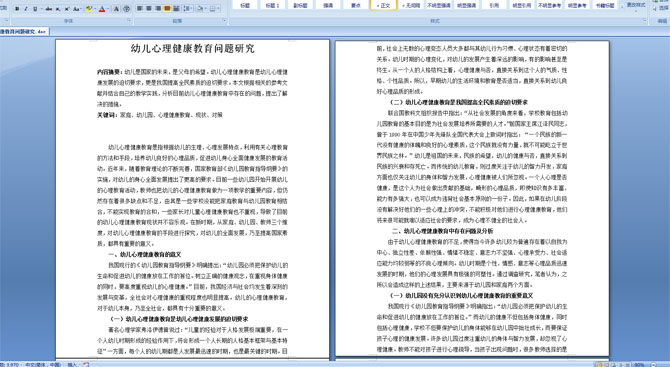Click heading 二、幼儿心理健康教育中存在问题及分析

442,231
